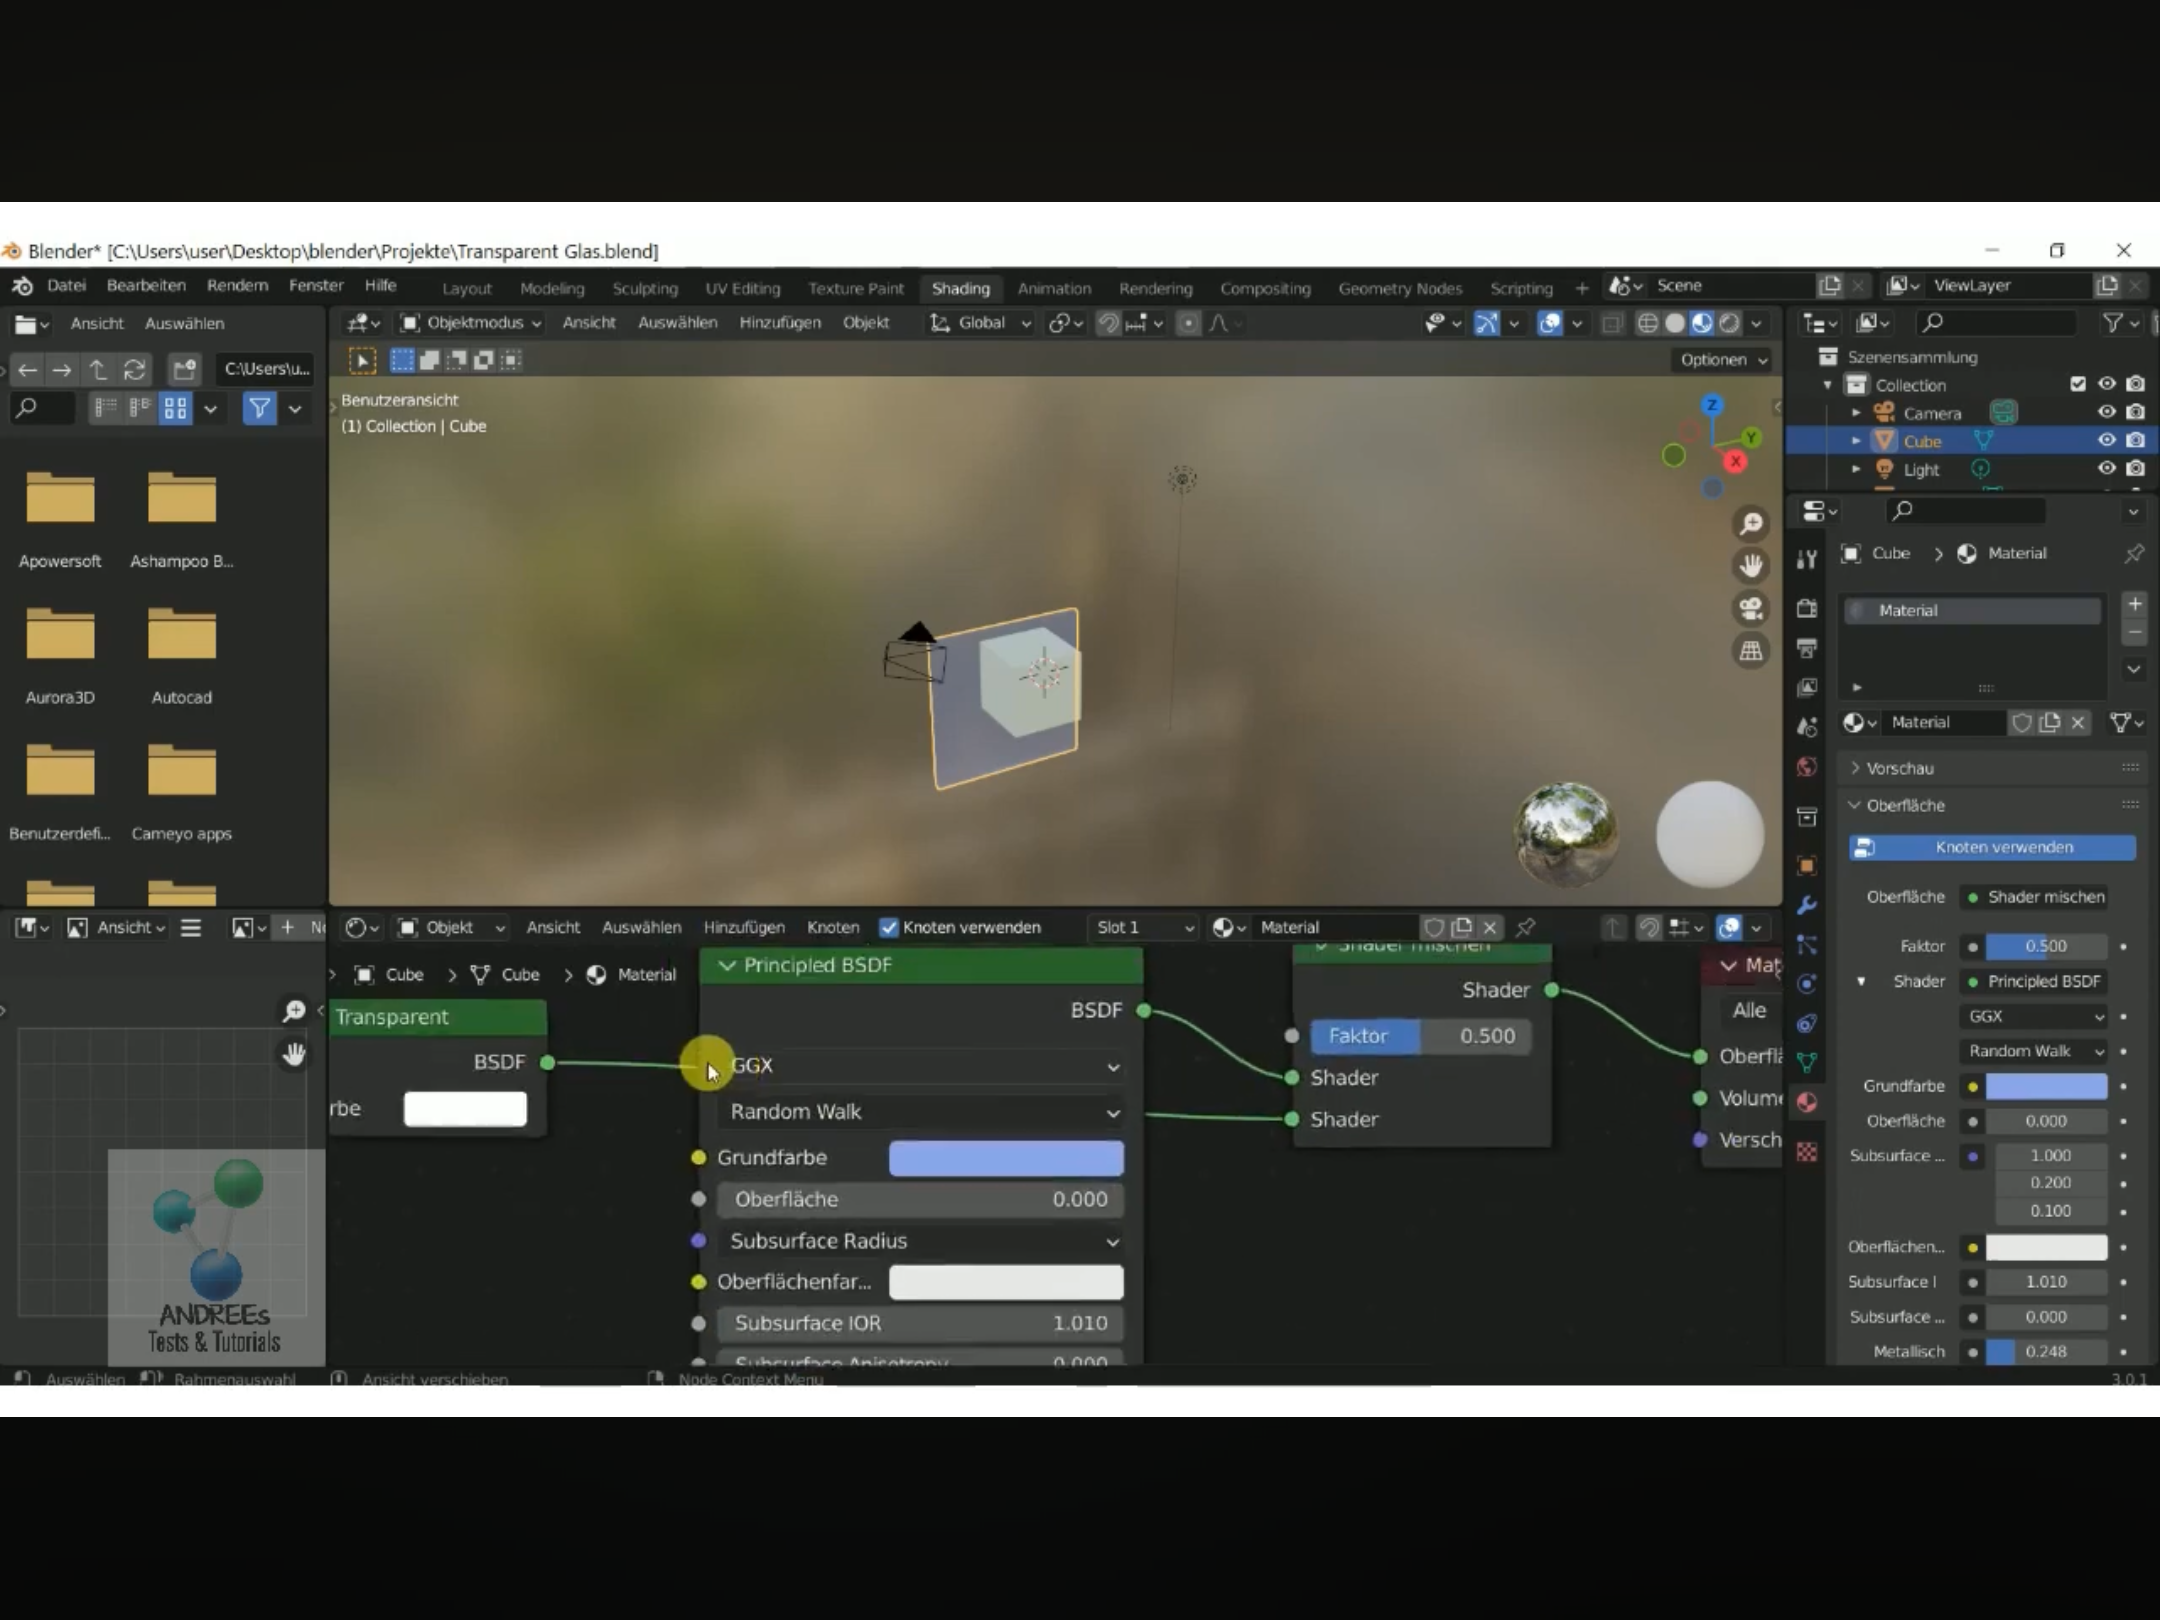This screenshot has height=1620, width=2160.
Task: Open Global transform orientation dropdown
Action: pos(980,323)
